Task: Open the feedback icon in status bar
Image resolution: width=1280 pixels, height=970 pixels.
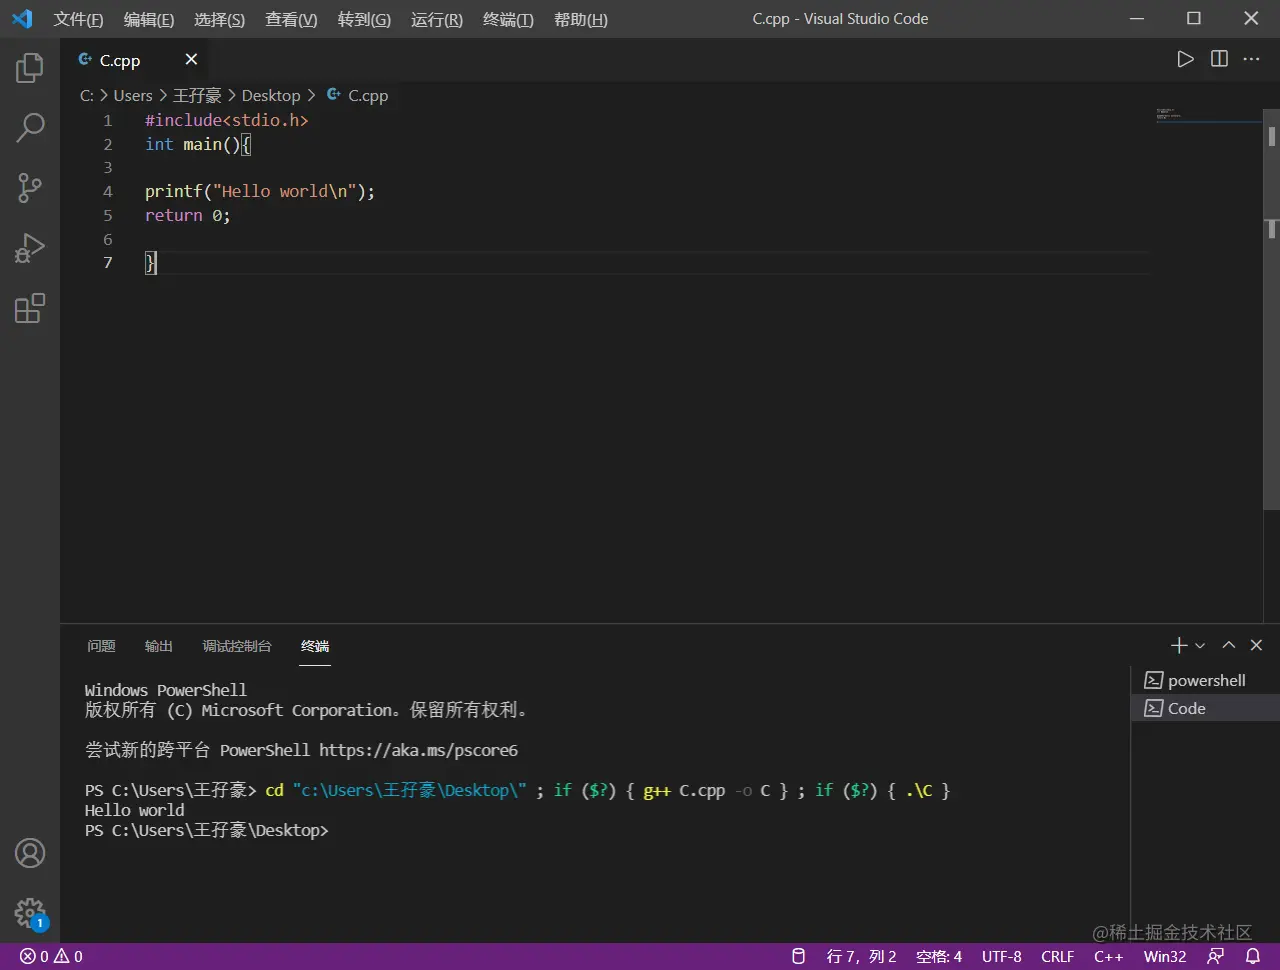Action: coord(1216,957)
